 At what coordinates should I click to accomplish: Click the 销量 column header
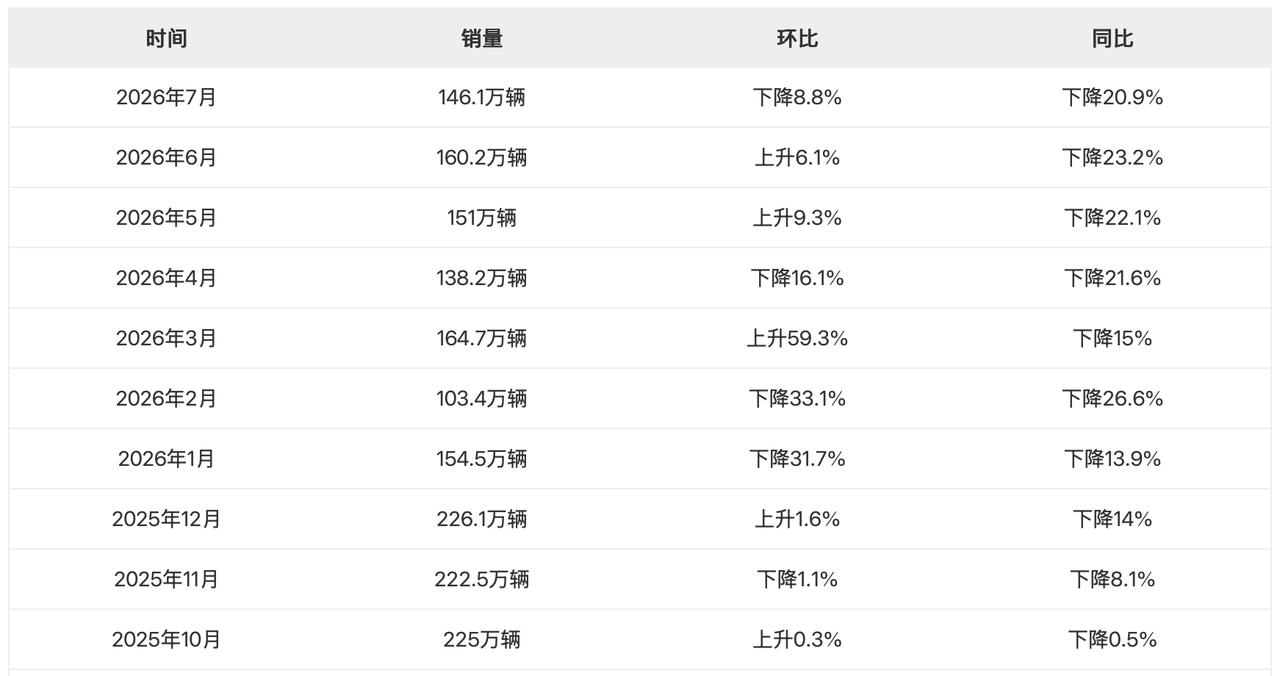tap(482, 39)
